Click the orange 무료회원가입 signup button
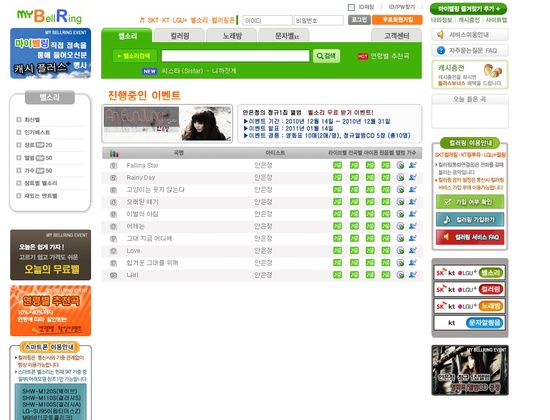The width and height of the screenshot is (550, 420). click(397, 20)
